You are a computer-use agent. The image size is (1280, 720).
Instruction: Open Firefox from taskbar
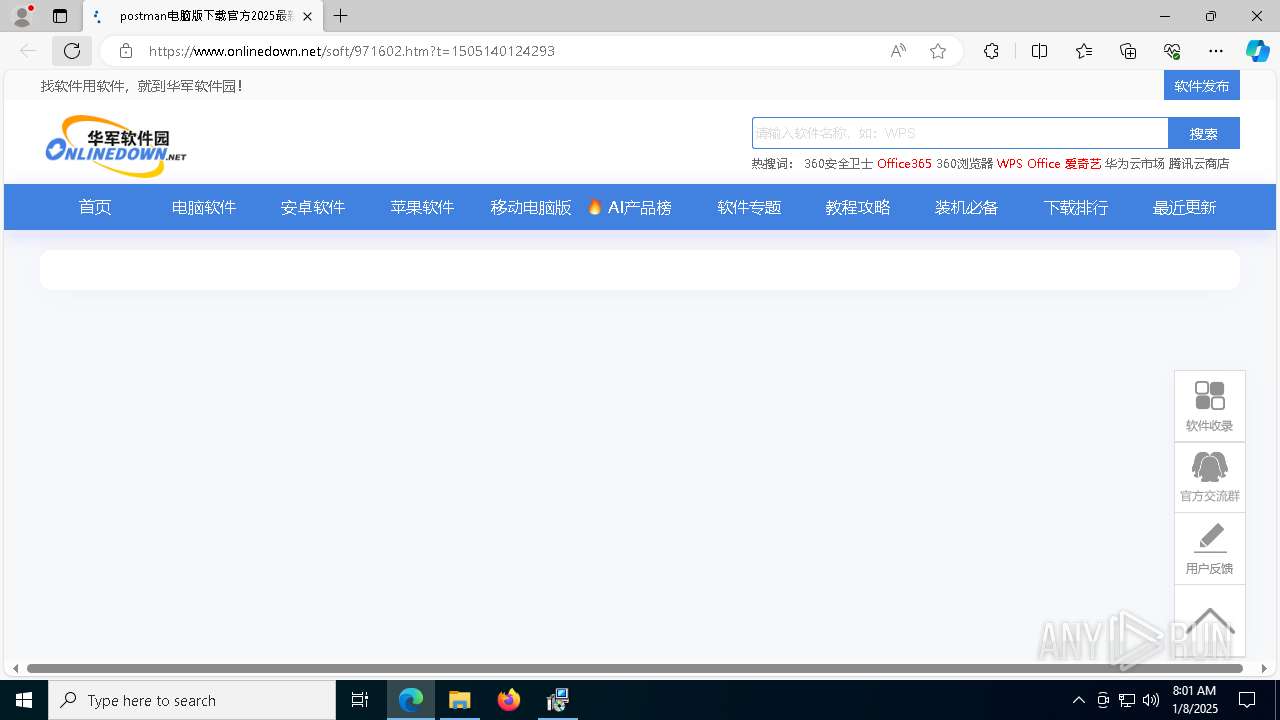pos(509,700)
